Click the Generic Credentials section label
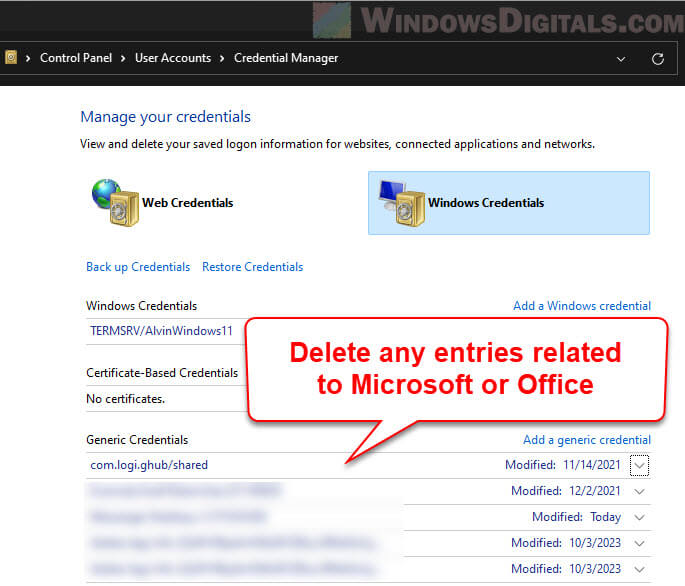Image resolution: width=685 pixels, height=586 pixels. [x=137, y=440]
